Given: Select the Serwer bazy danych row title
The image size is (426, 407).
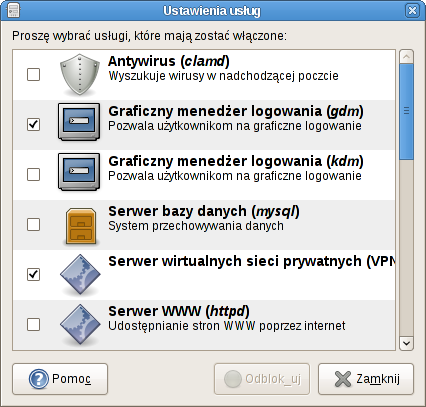Looking at the screenshot, I should pos(204,211).
